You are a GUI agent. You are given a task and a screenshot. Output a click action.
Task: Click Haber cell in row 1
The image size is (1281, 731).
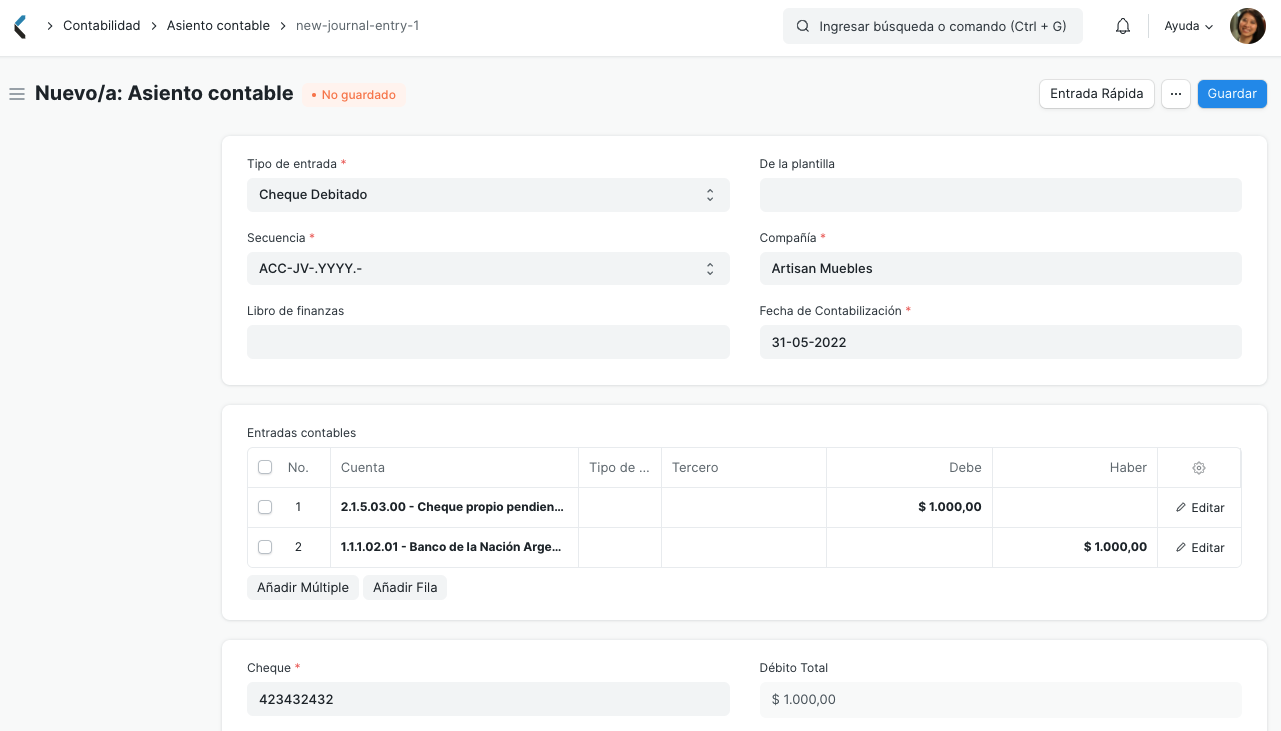point(1075,507)
